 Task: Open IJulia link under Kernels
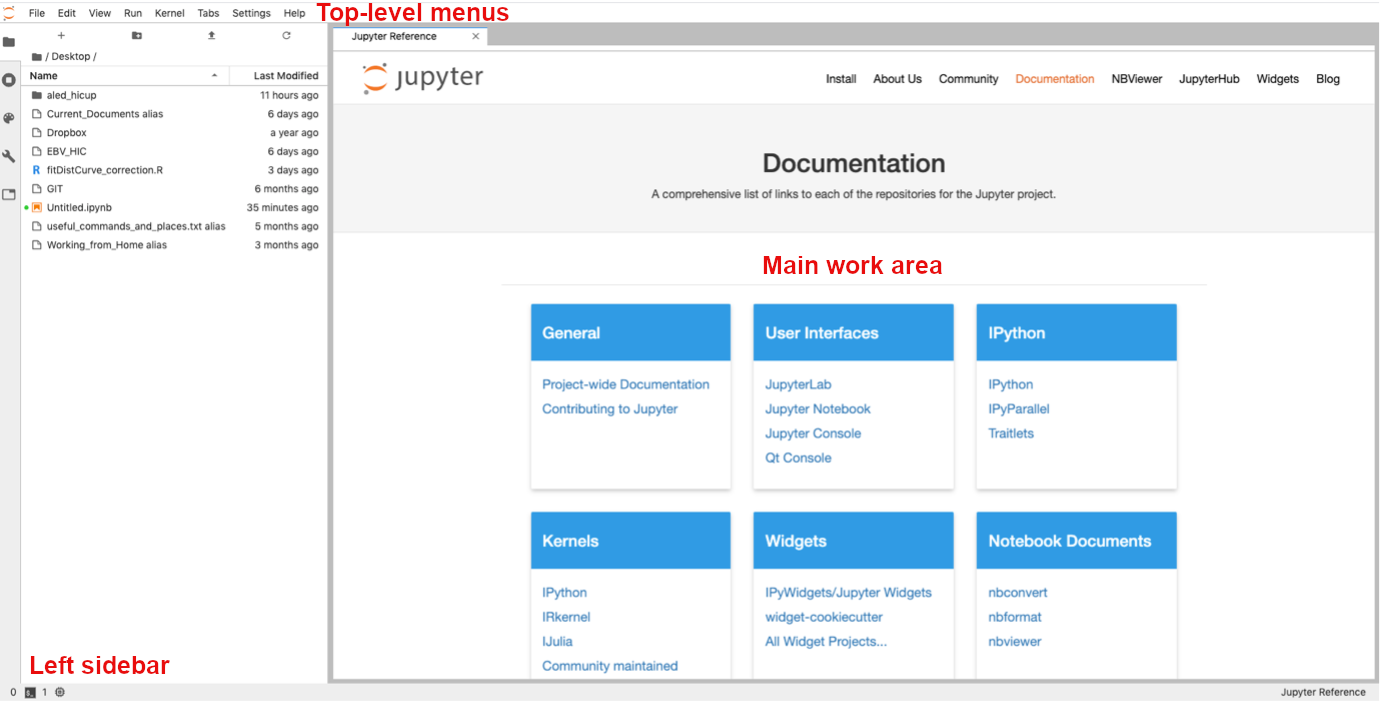(x=557, y=642)
